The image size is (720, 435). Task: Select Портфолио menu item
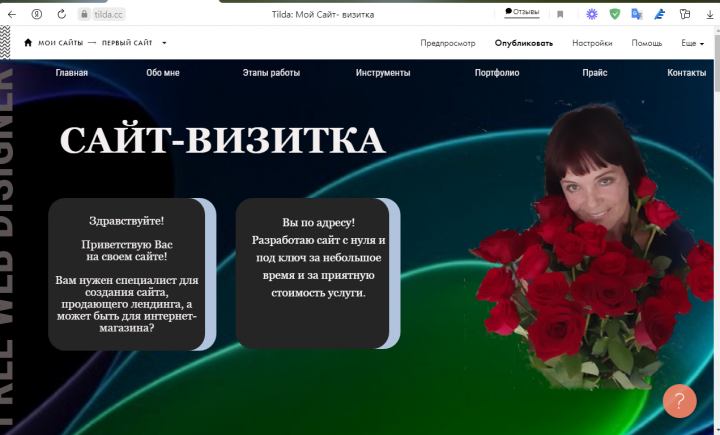497,73
